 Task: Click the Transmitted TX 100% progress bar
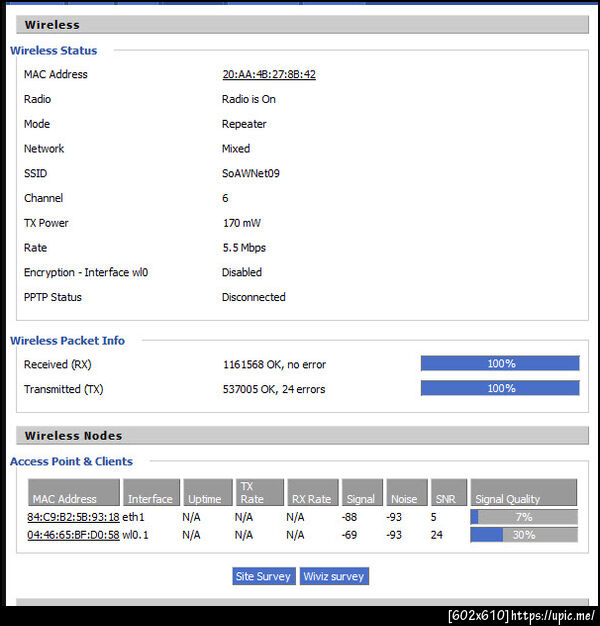(x=500, y=388)
